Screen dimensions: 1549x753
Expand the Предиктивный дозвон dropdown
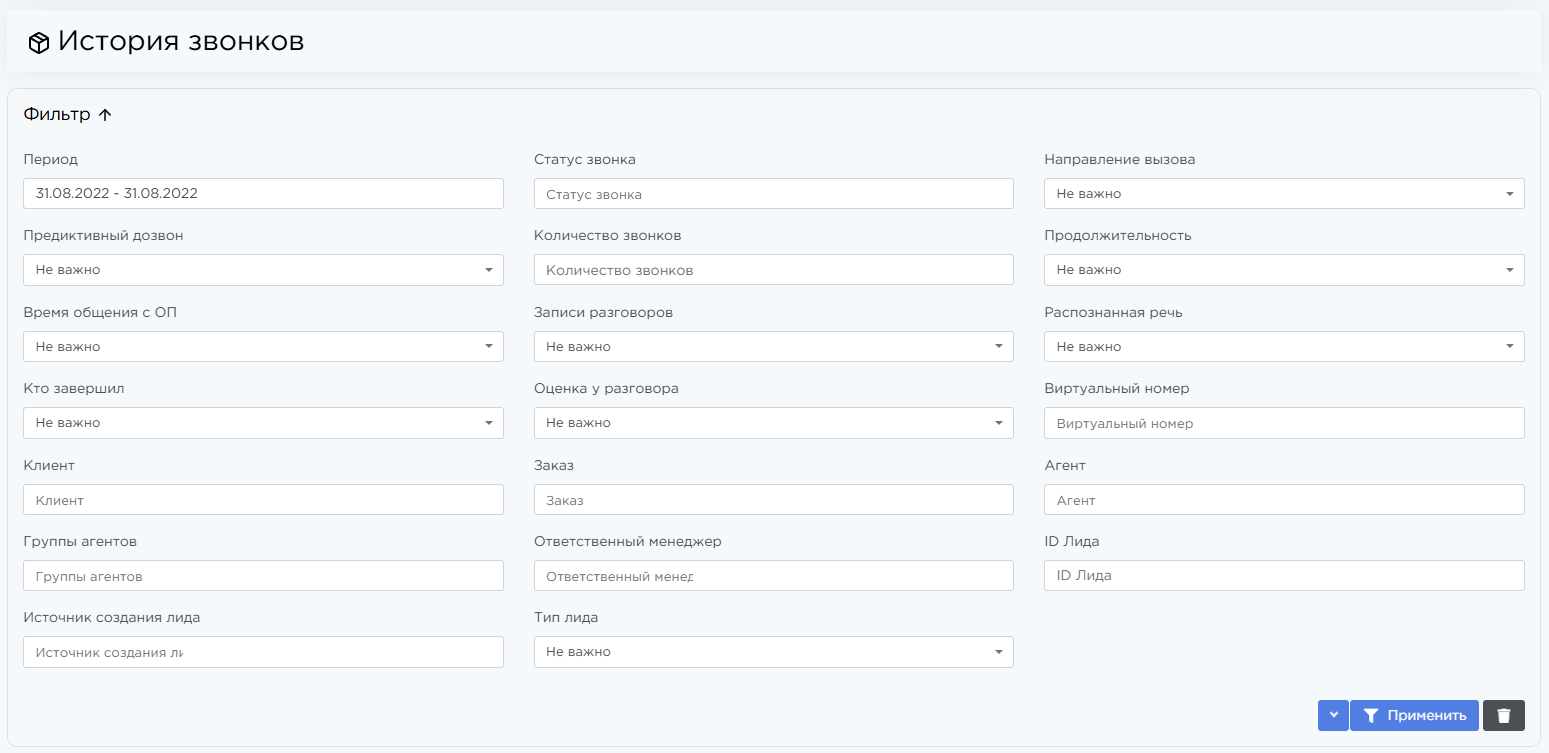pos(262,270)
